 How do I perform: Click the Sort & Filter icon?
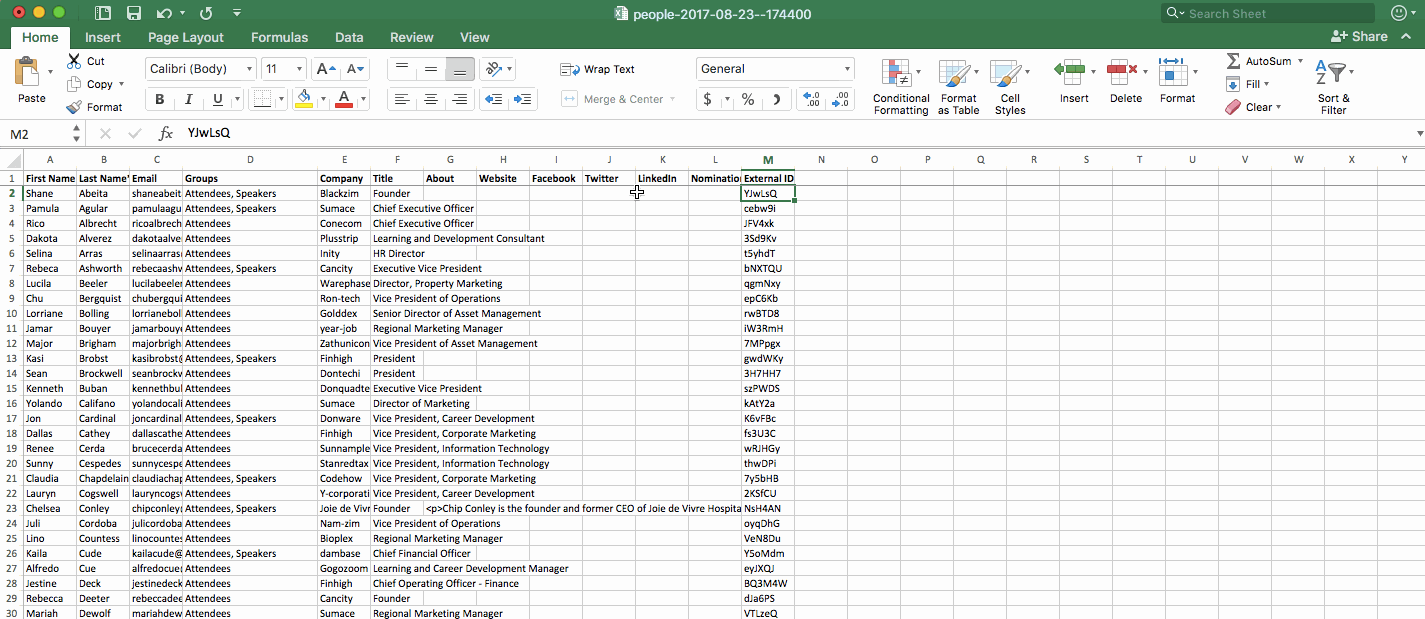tap(1333, 73)
